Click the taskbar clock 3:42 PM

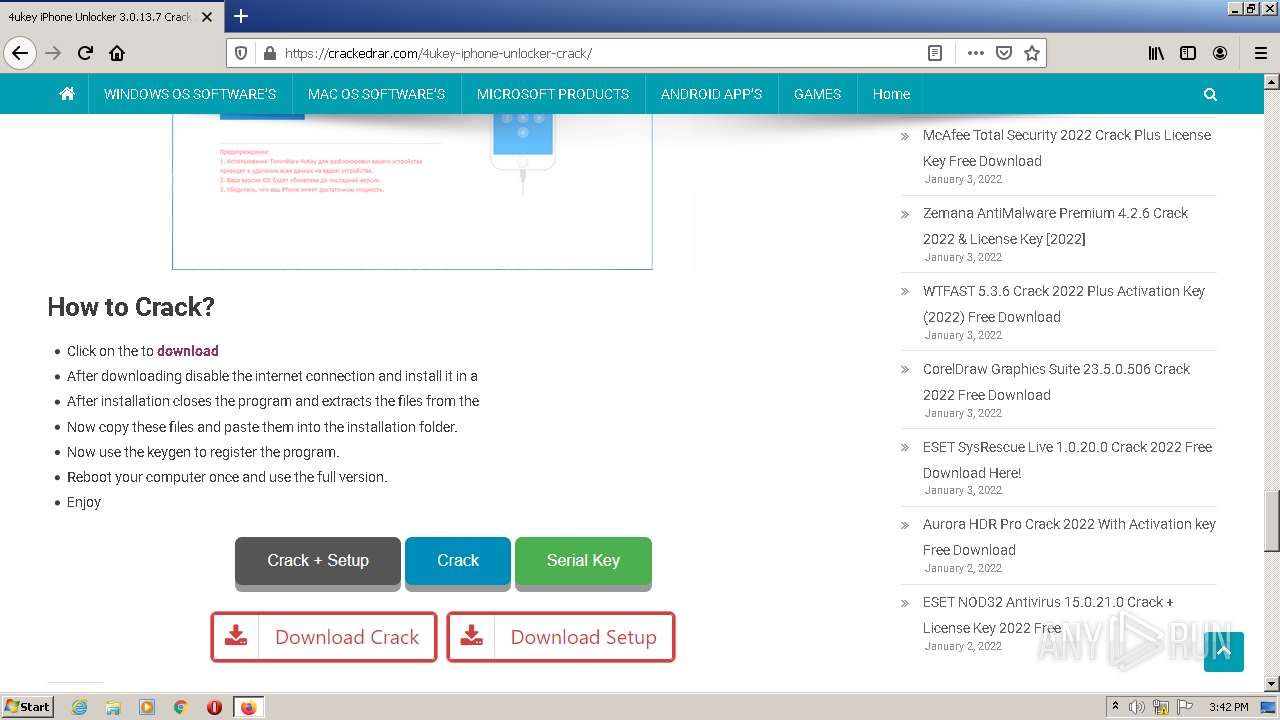pos(1228,707)
